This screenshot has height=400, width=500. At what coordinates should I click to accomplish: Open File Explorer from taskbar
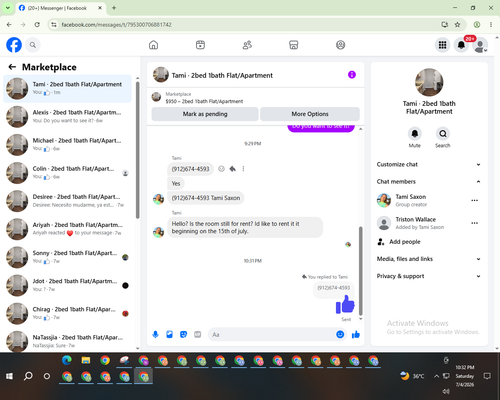click(86, 360)
